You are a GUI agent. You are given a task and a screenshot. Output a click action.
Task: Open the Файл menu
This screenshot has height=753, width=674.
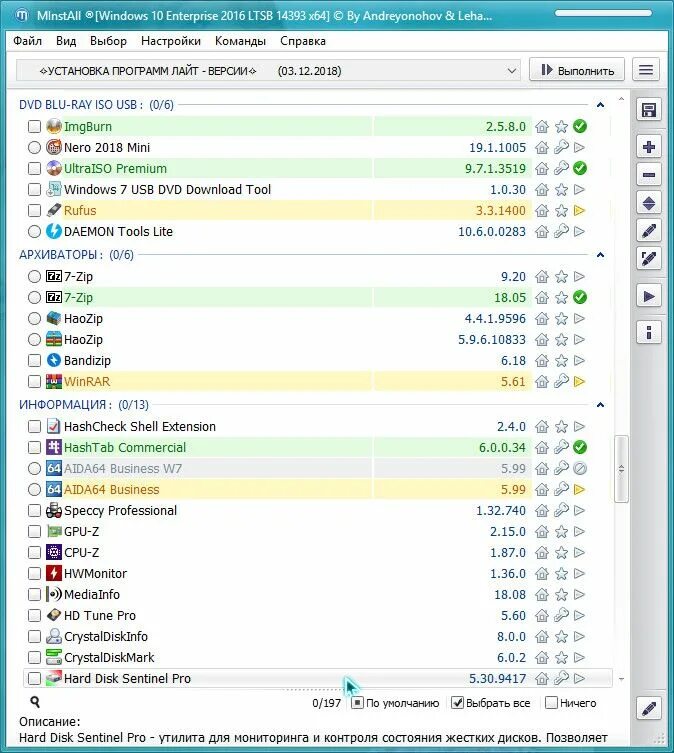click(27, 41)
